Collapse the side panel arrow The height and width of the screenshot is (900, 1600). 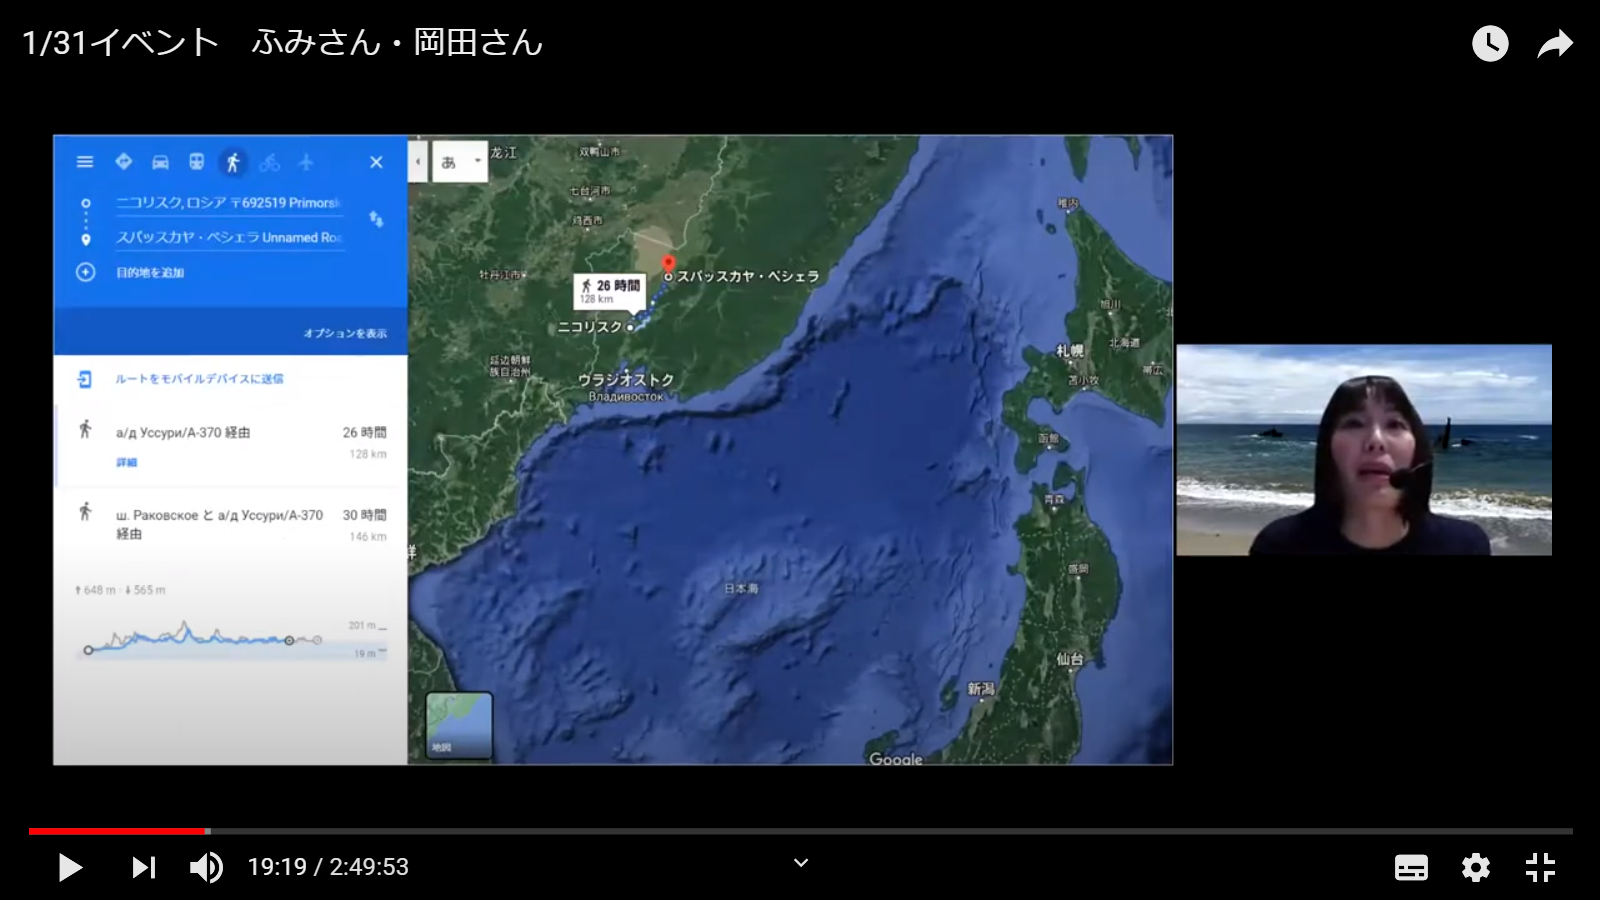pos(418,161)
